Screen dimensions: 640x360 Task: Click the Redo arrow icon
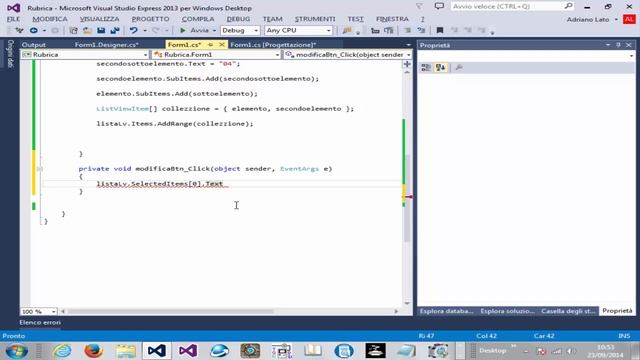(x=156, y=30)
